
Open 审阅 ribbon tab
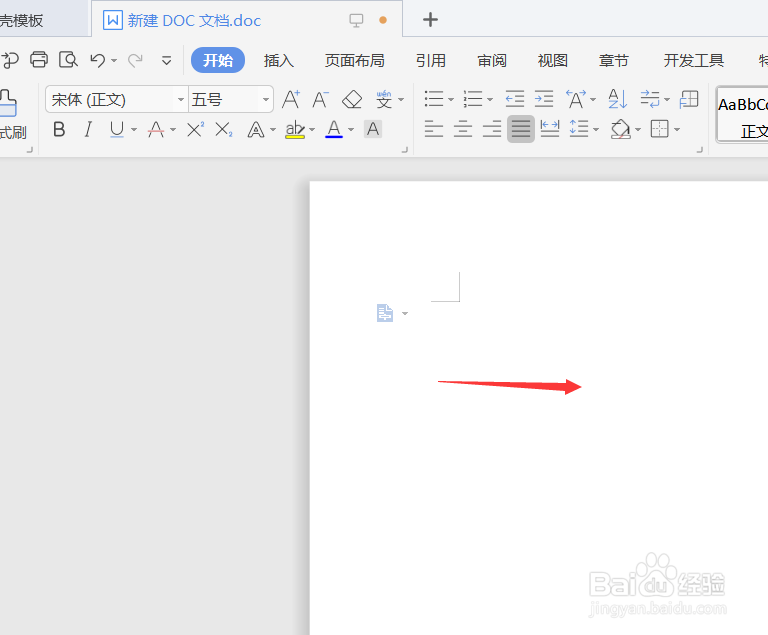492,60
